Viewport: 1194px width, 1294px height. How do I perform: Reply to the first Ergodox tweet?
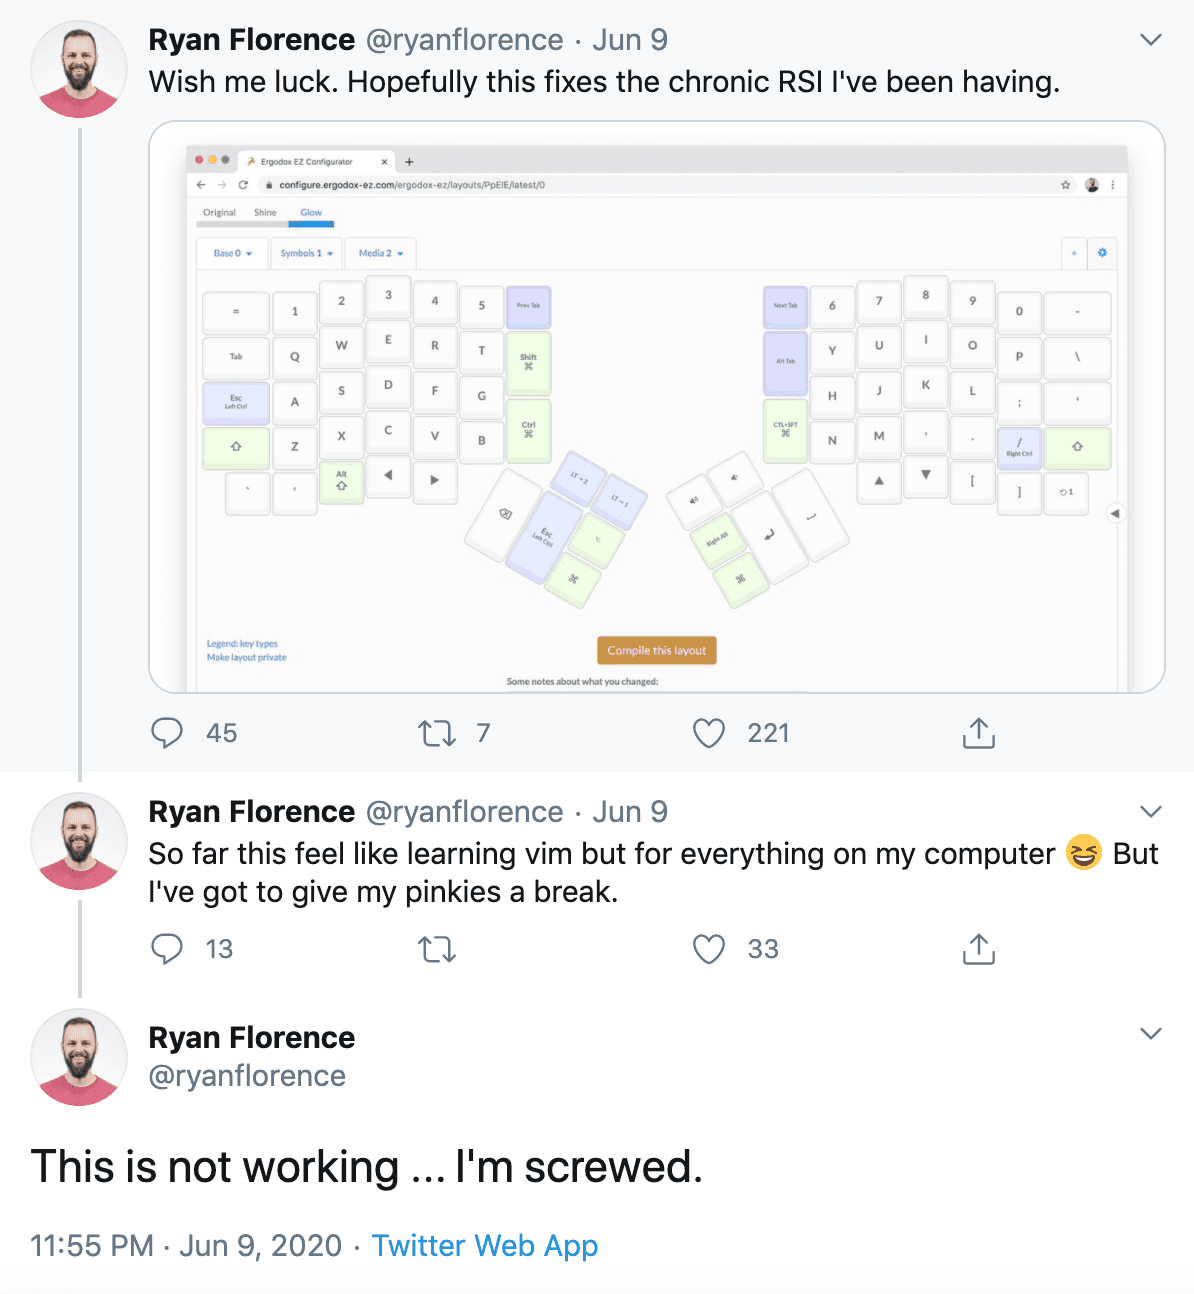[x=167, y=733]
